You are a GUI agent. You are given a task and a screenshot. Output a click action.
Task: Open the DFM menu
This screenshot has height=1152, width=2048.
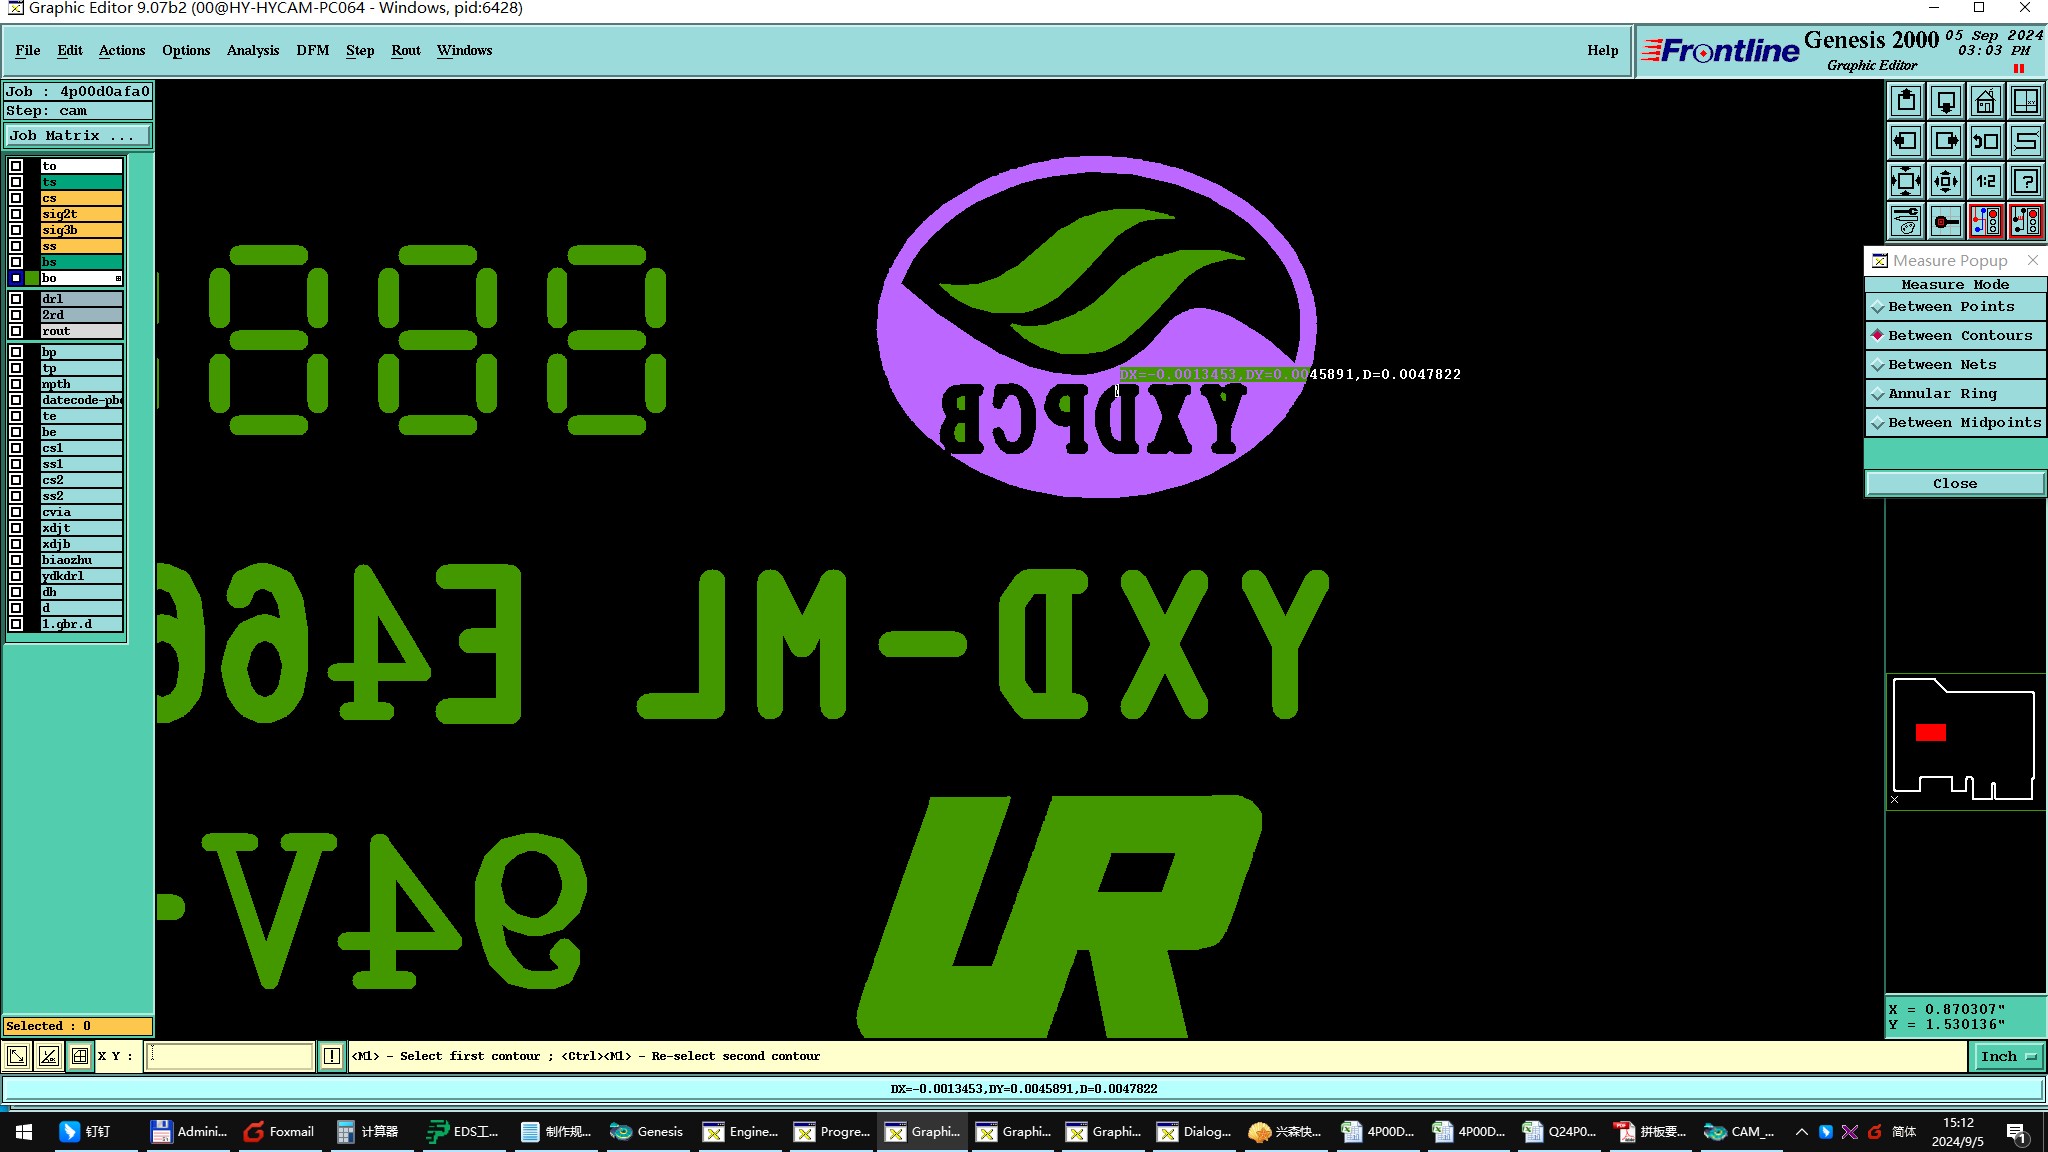pos(312,50)
